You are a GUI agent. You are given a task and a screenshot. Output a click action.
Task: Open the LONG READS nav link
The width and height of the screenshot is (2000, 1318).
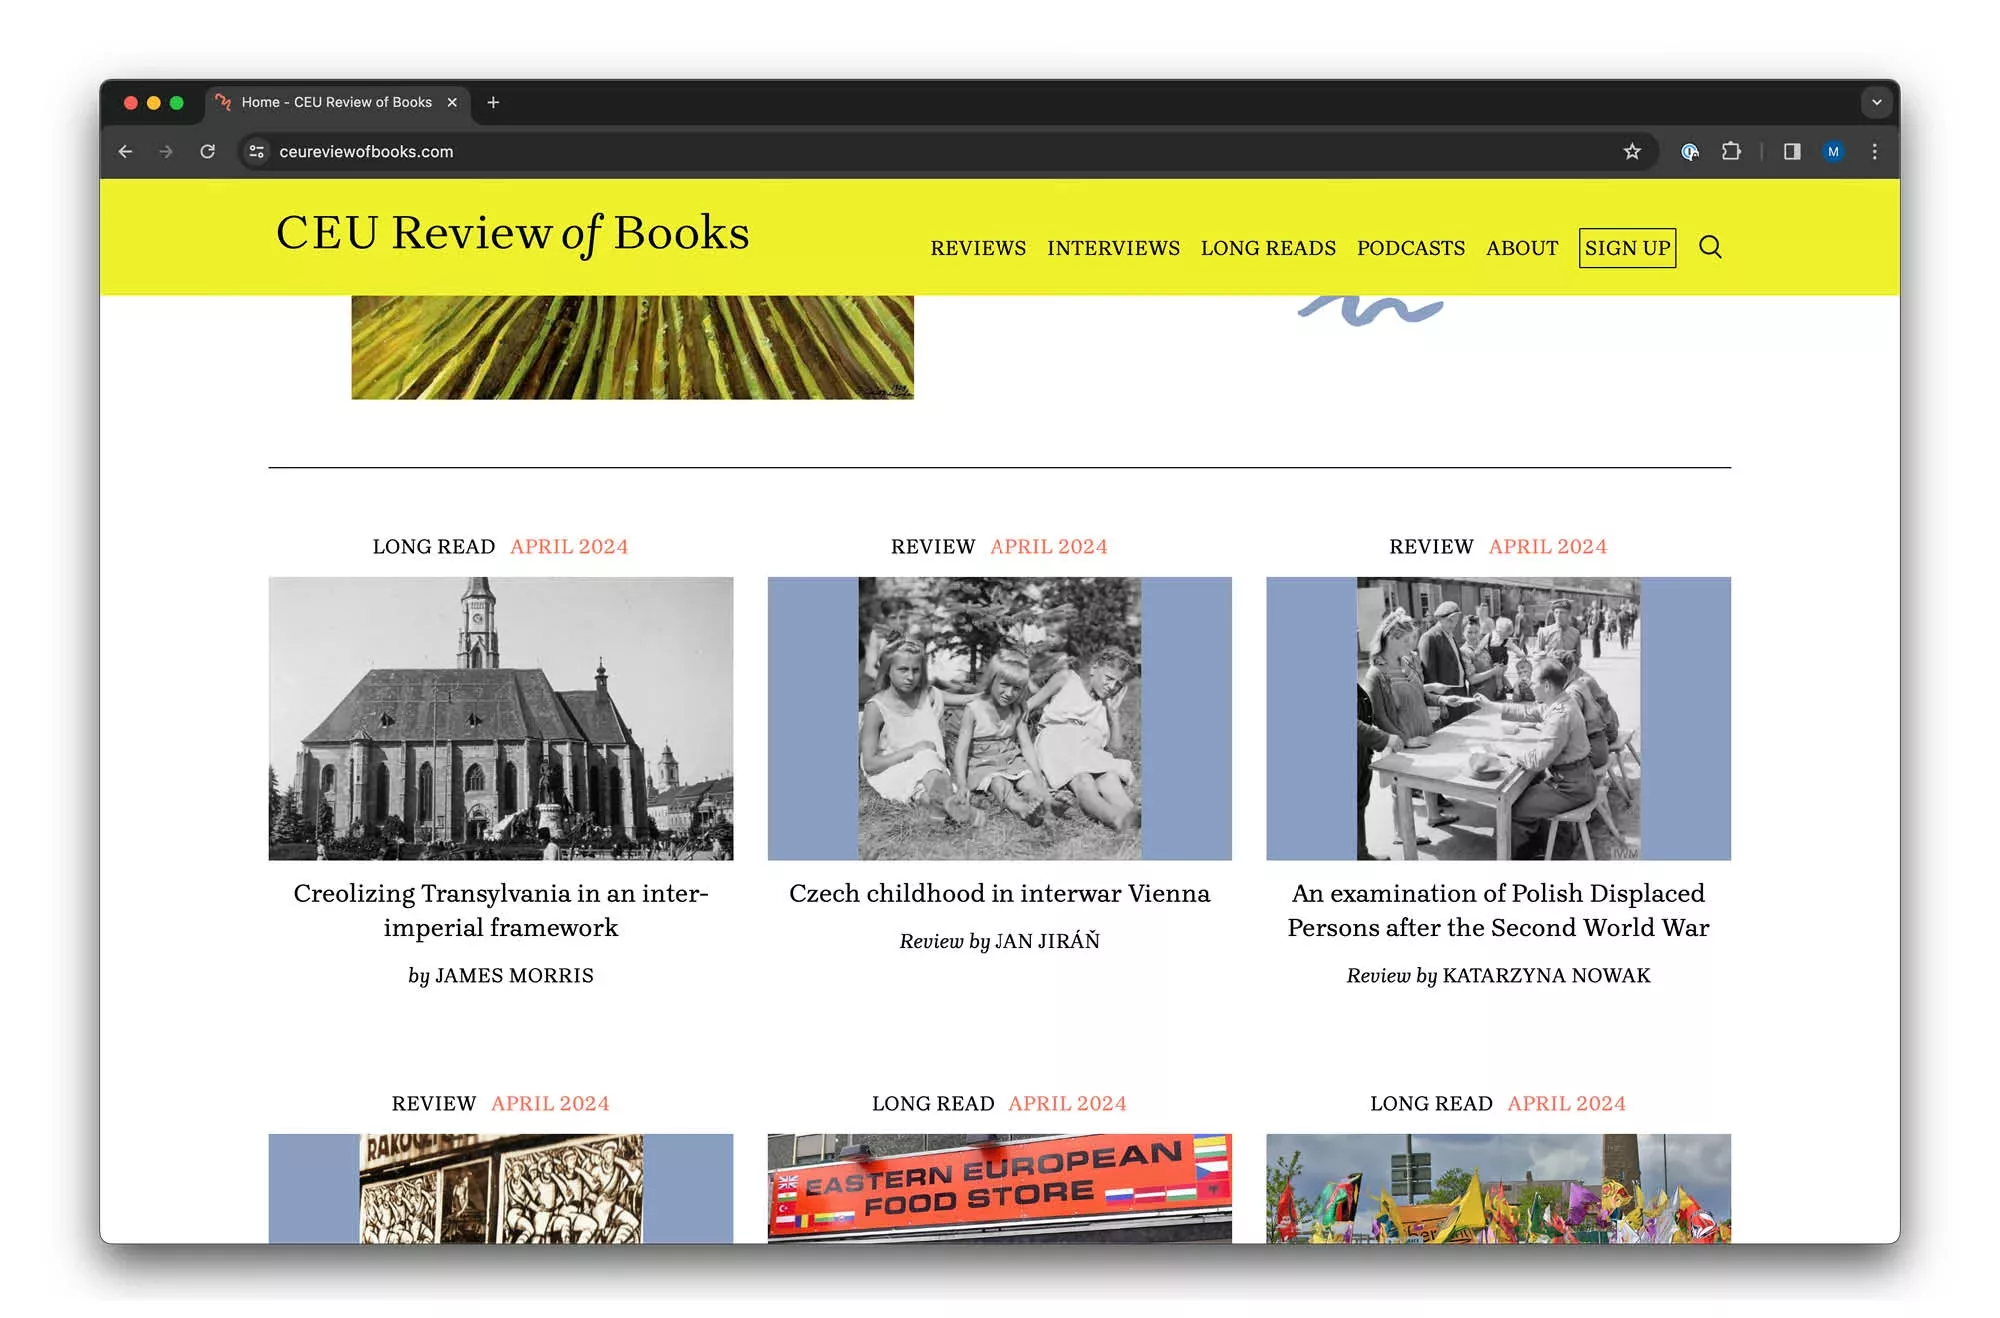(x=1267, y=248)
